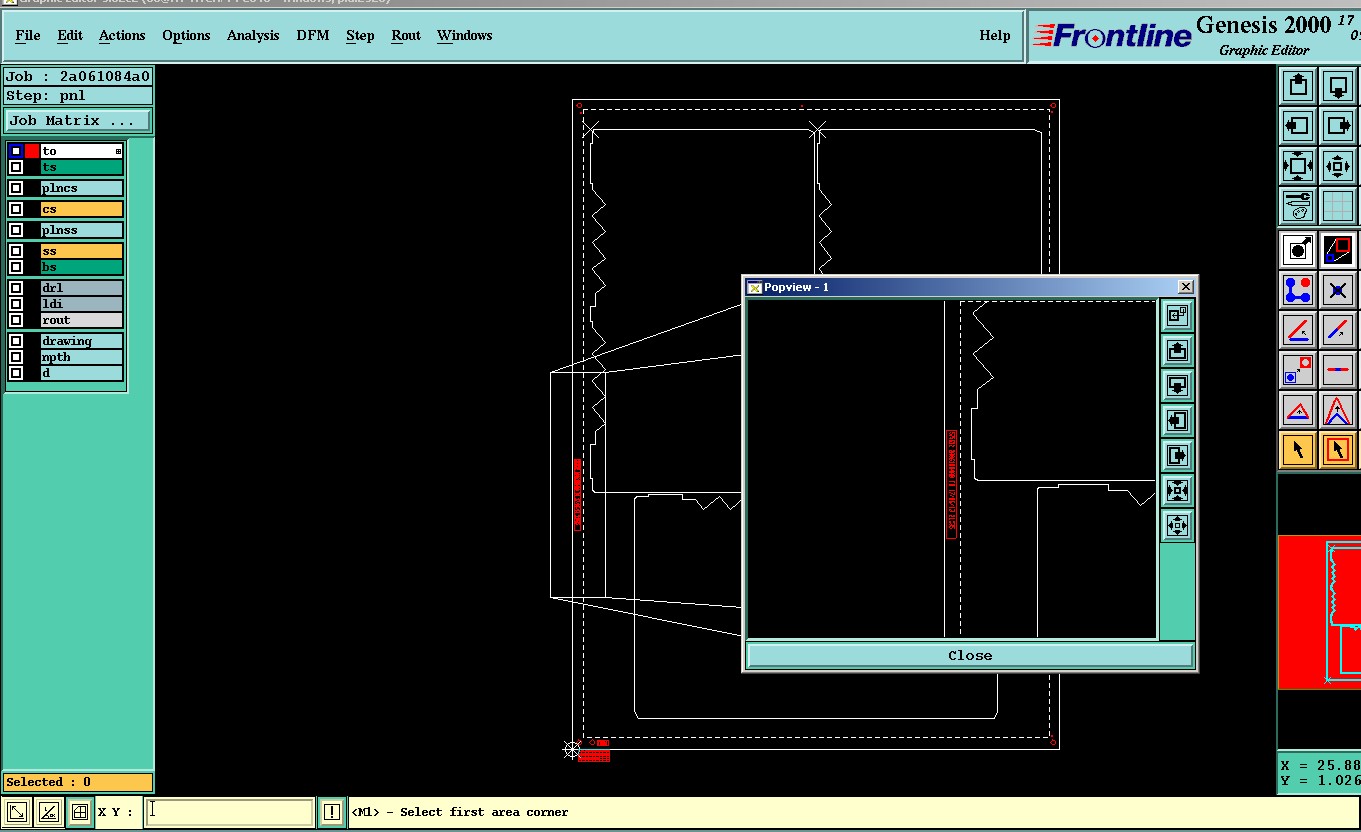Click the diagonal-line coordinate mode icon at bottom-left
1361x832 pixels.
[x=48, y=812]
